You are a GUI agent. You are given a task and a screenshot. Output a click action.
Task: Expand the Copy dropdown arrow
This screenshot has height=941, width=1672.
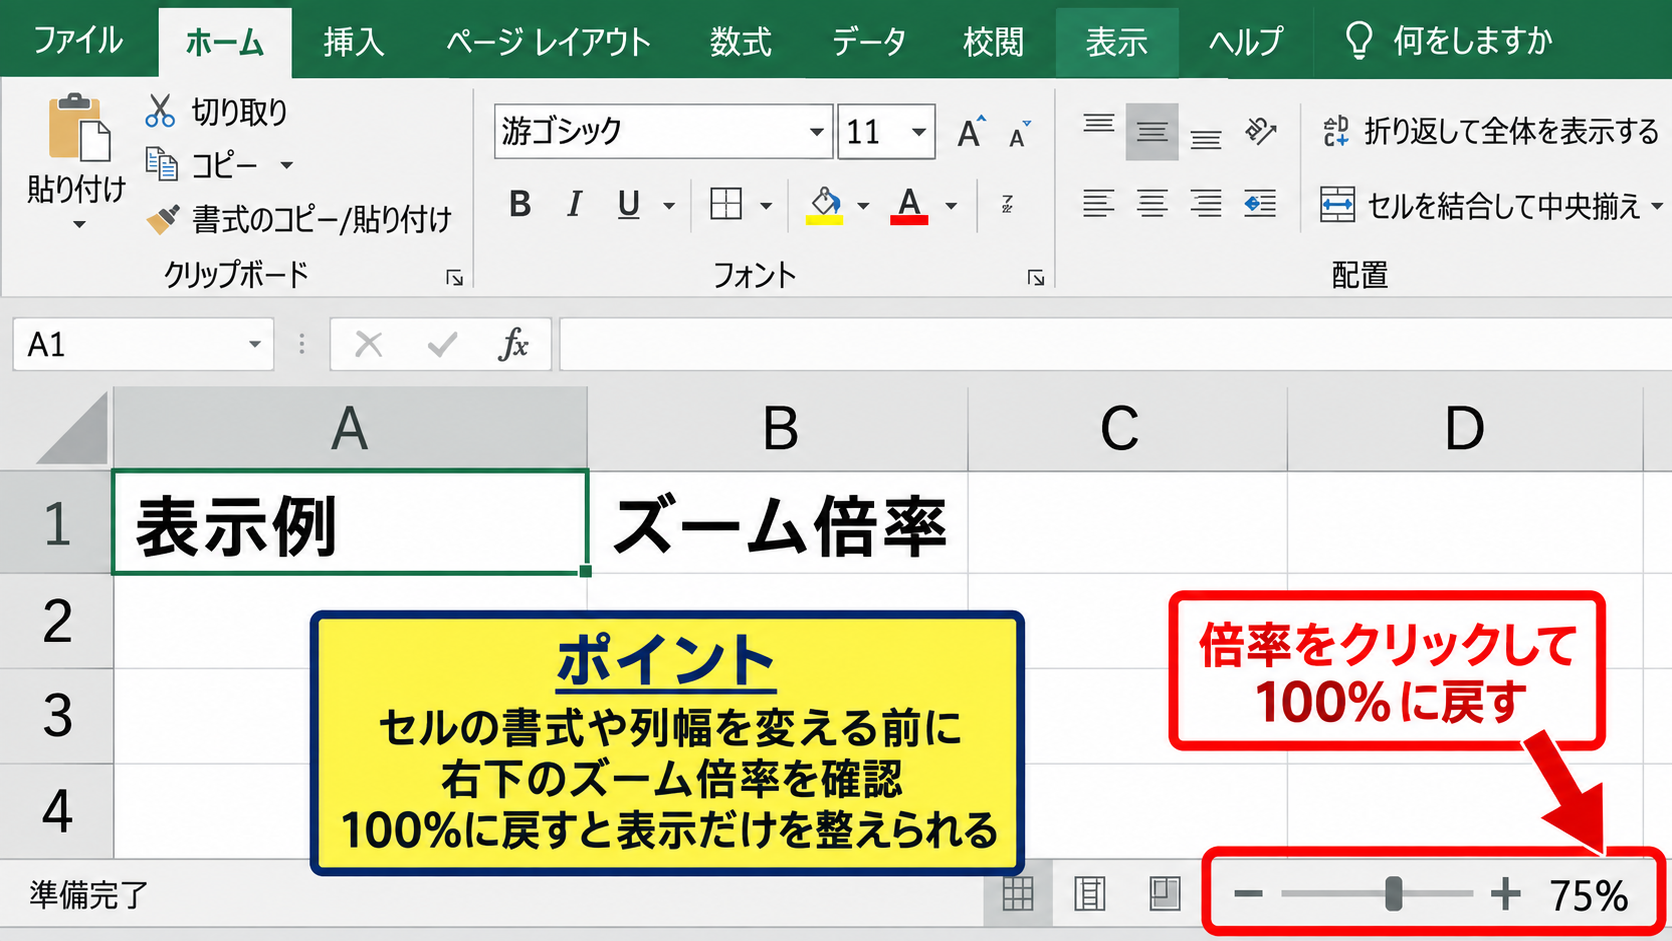click(x=287, y=165)
